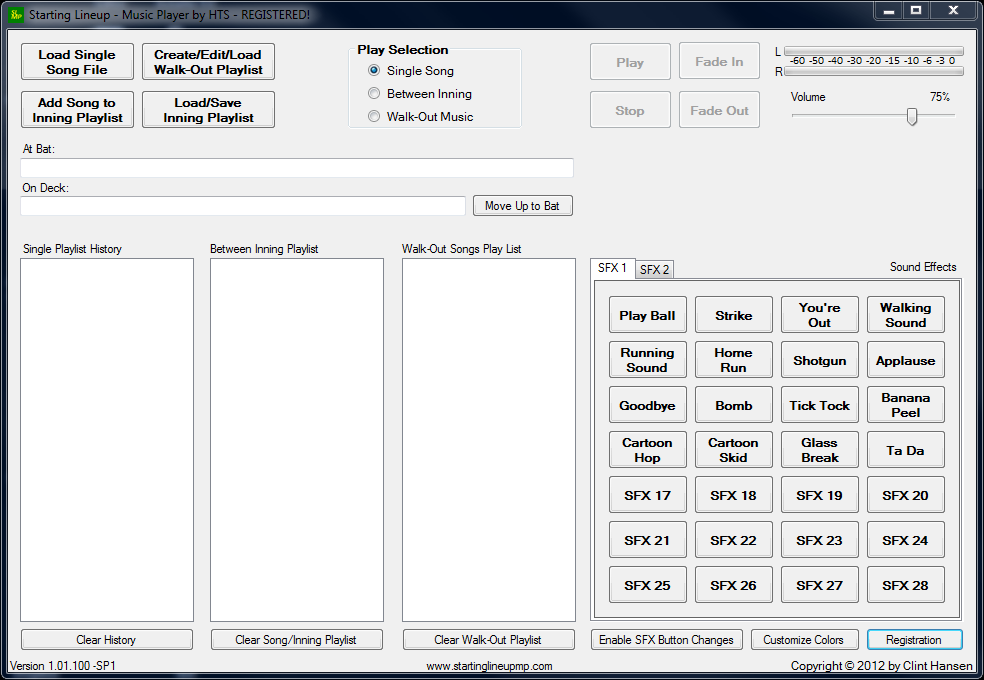This screenshot has height=680, width=984.
Task: Open the Customize Colors dialog
Action: point(804,639)
